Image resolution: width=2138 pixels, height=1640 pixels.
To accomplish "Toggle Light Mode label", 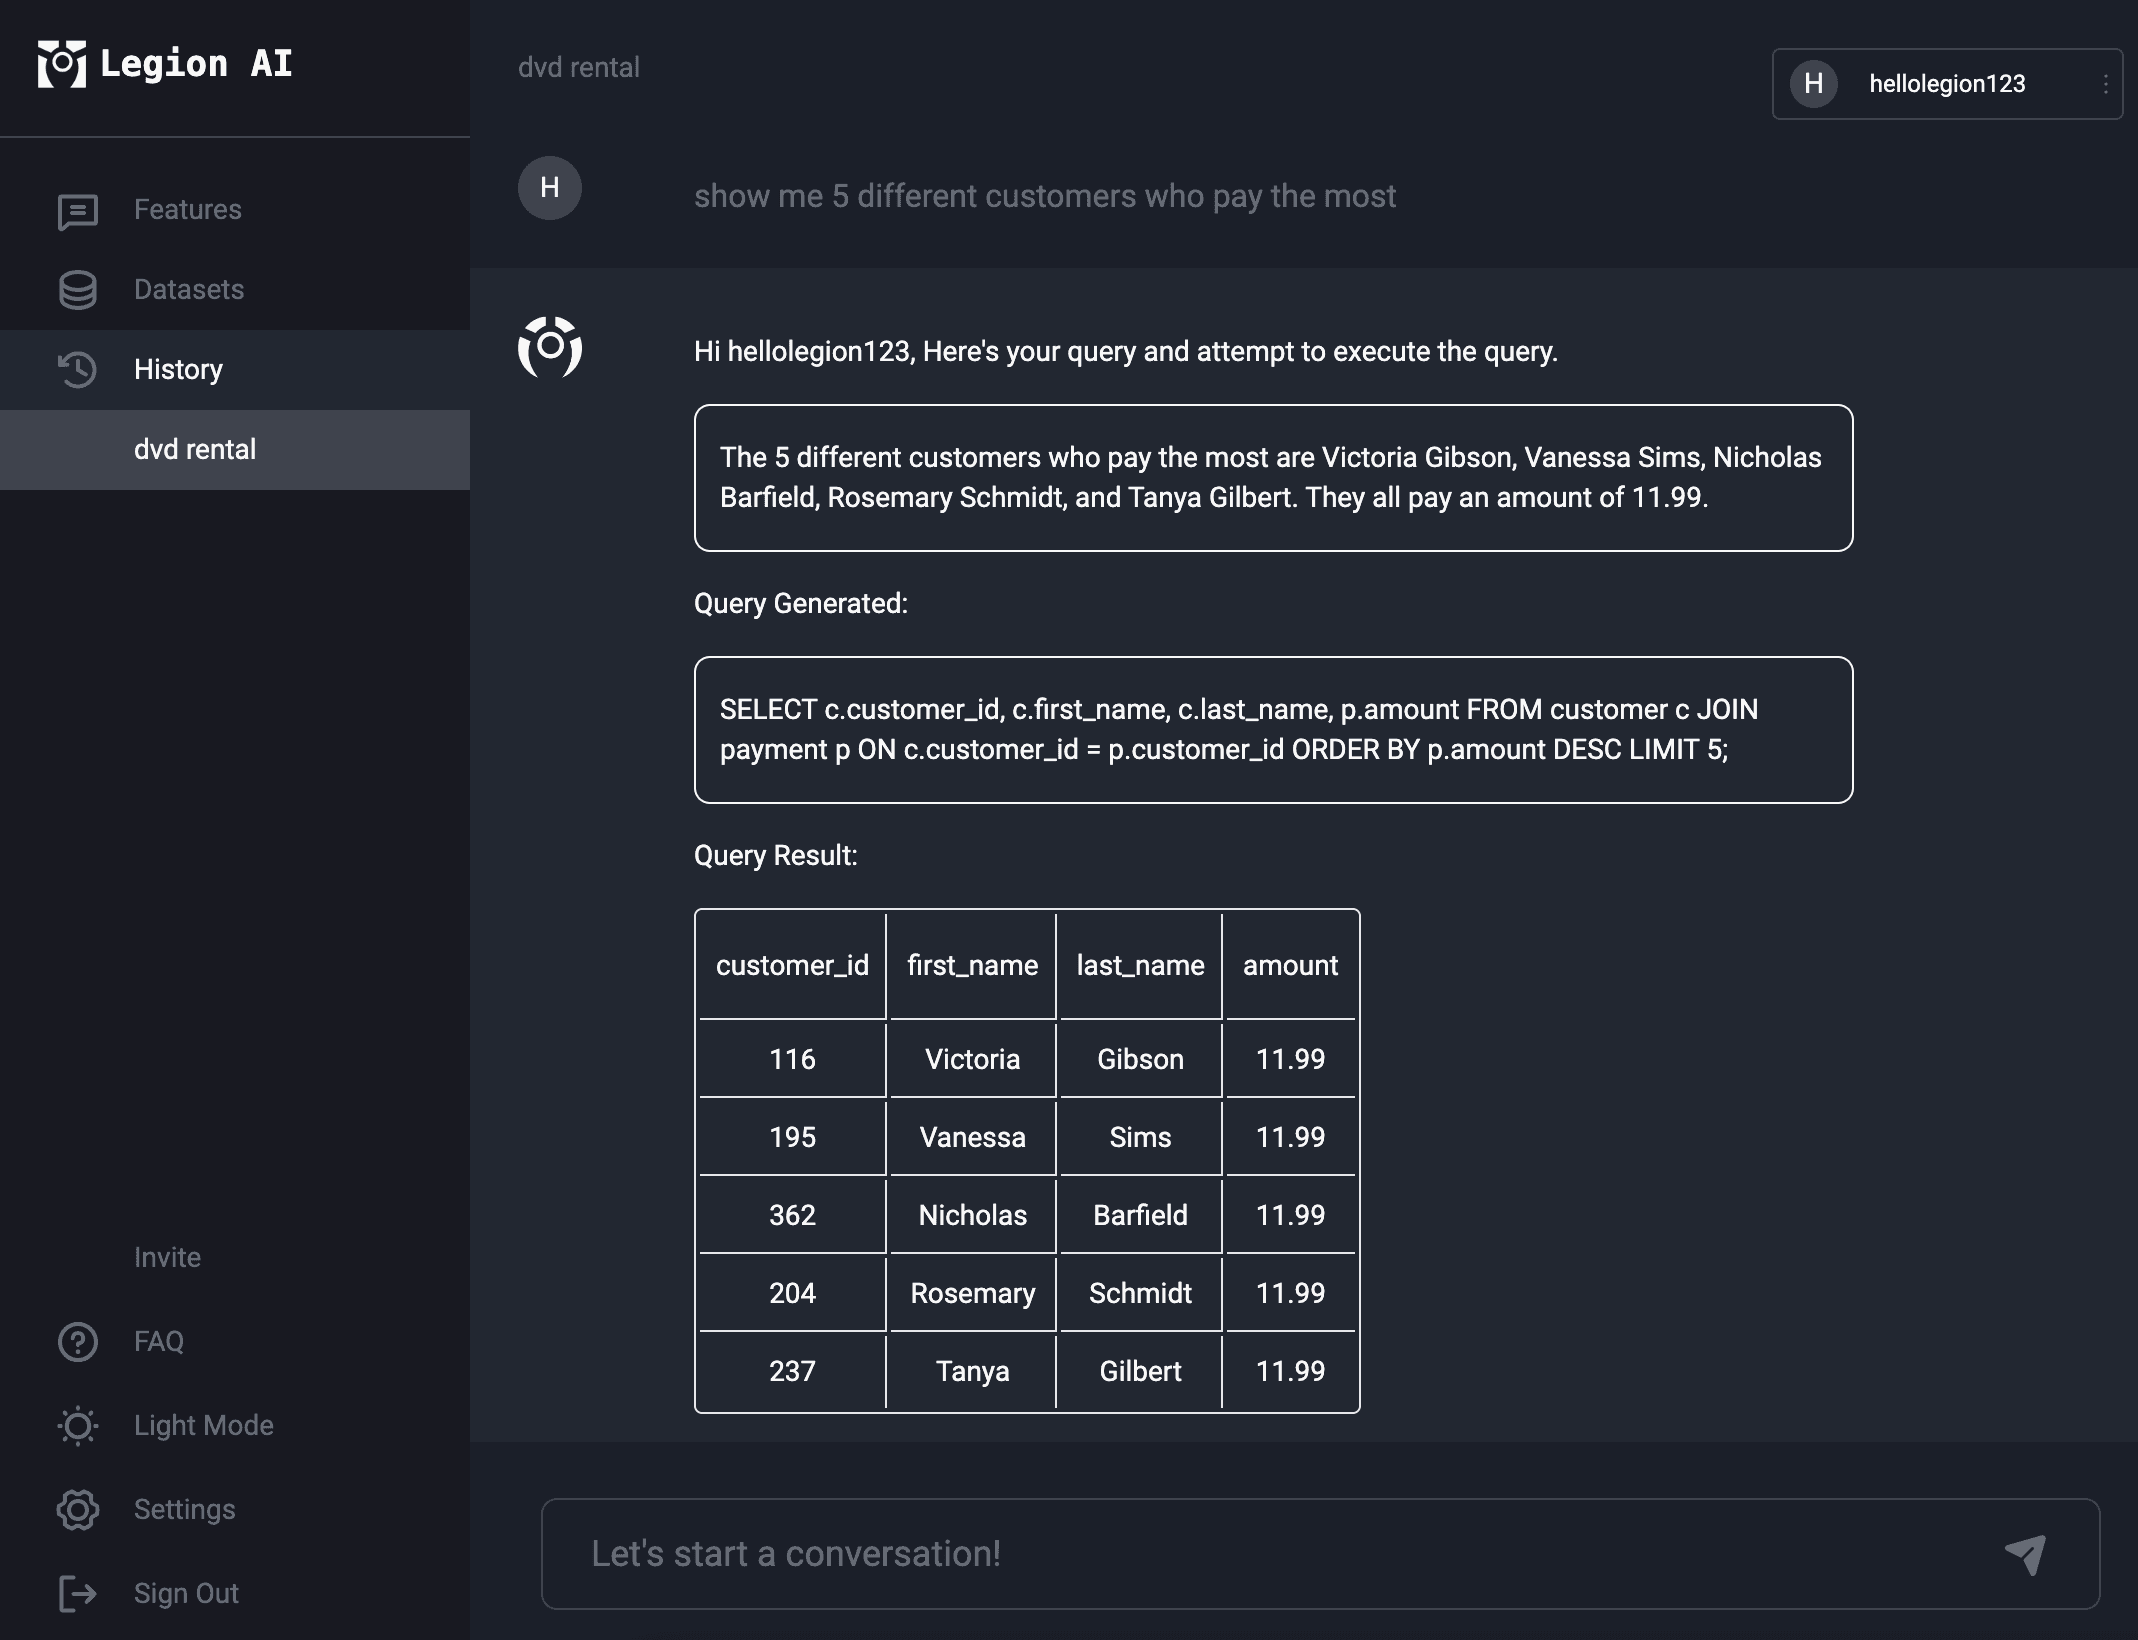I will 204,1426.
